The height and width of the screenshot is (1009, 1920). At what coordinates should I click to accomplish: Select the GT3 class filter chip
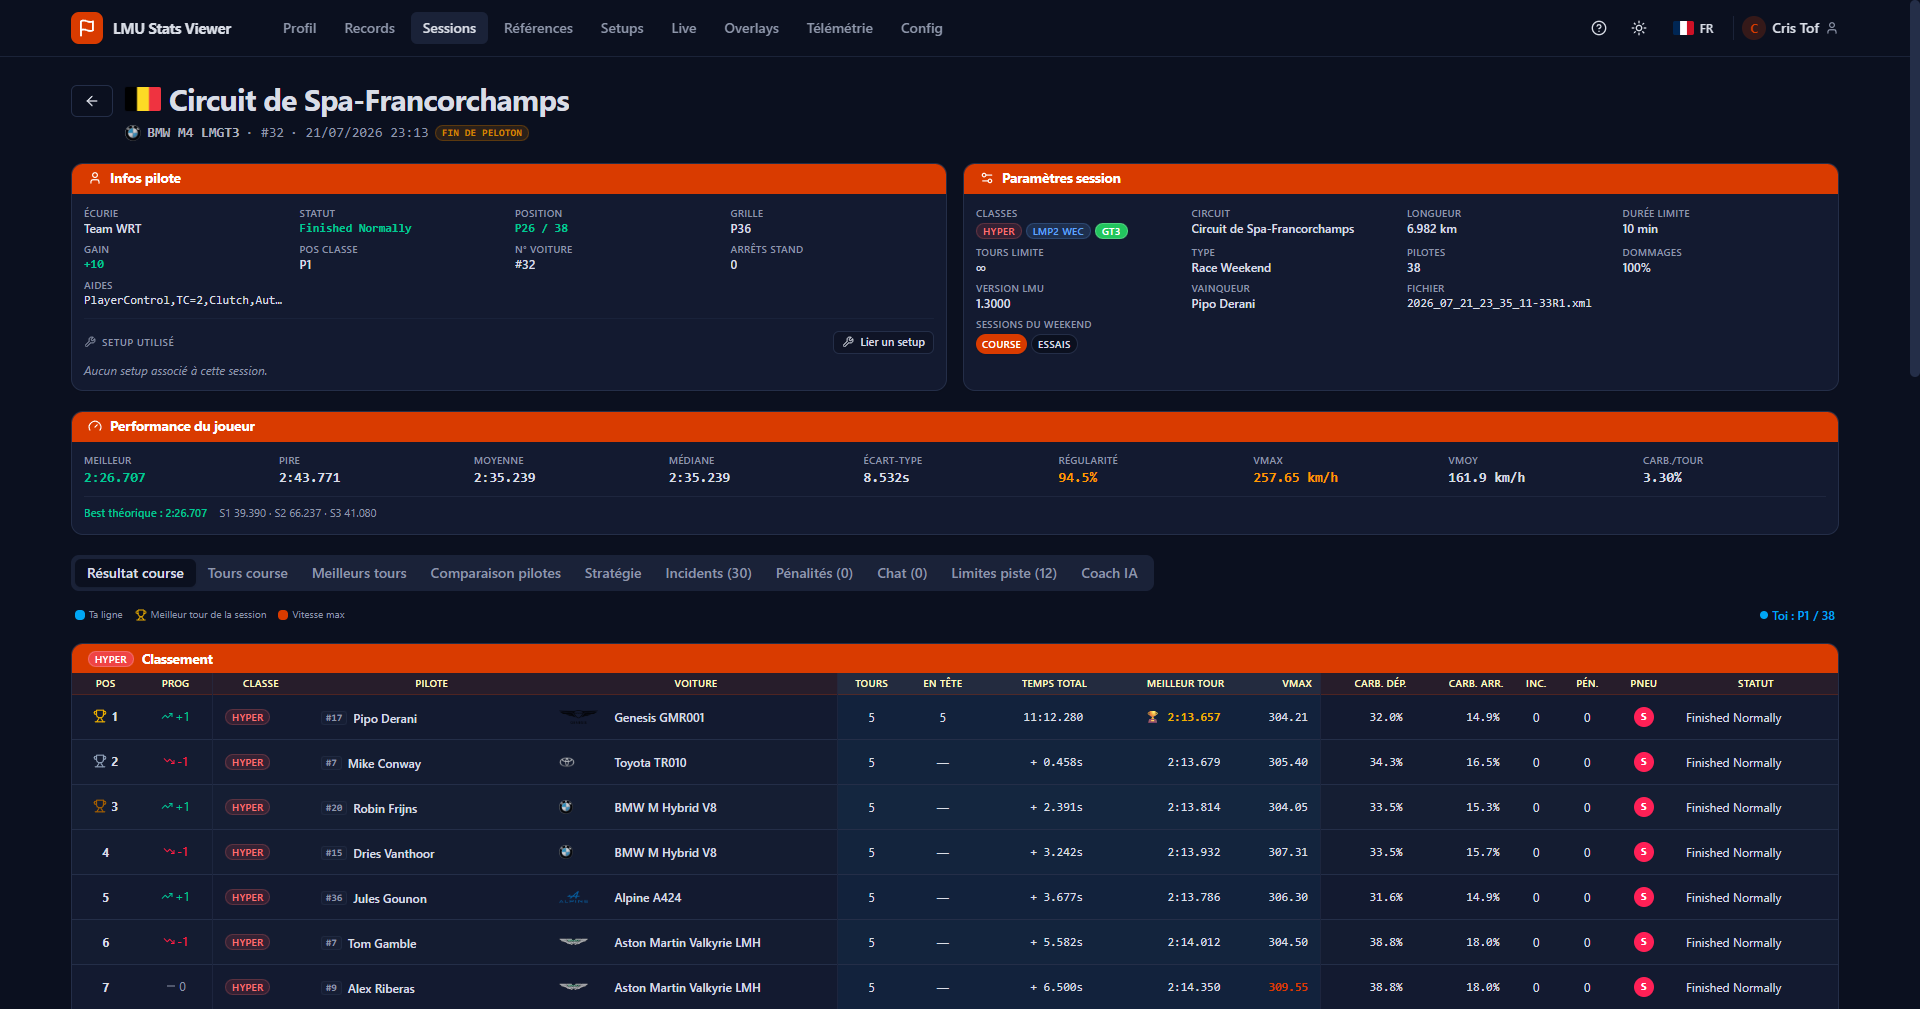tap(1111, 231)
